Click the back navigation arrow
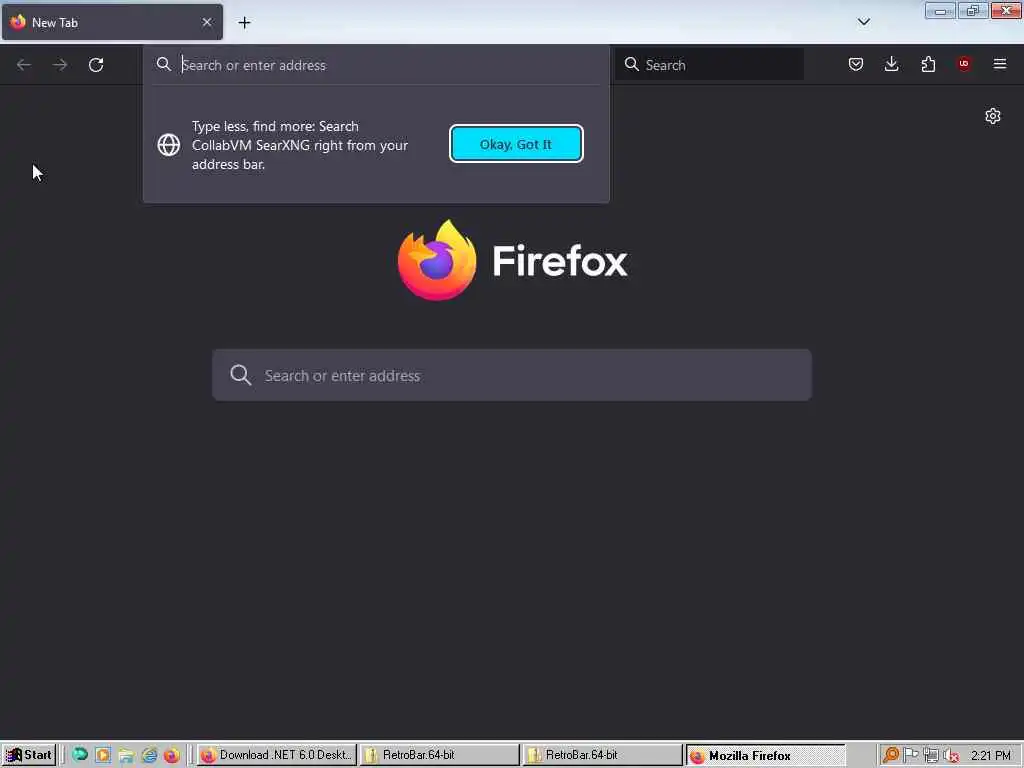The height and width of the screenshot is (768, 1024). 24,65
